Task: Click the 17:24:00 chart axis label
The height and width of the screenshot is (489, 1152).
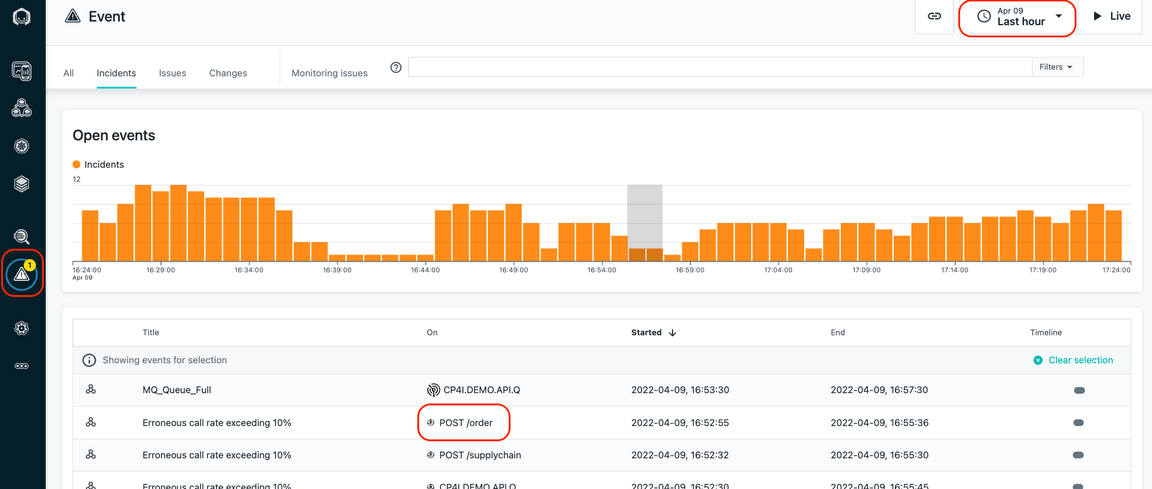Action: coord(1115,270)
